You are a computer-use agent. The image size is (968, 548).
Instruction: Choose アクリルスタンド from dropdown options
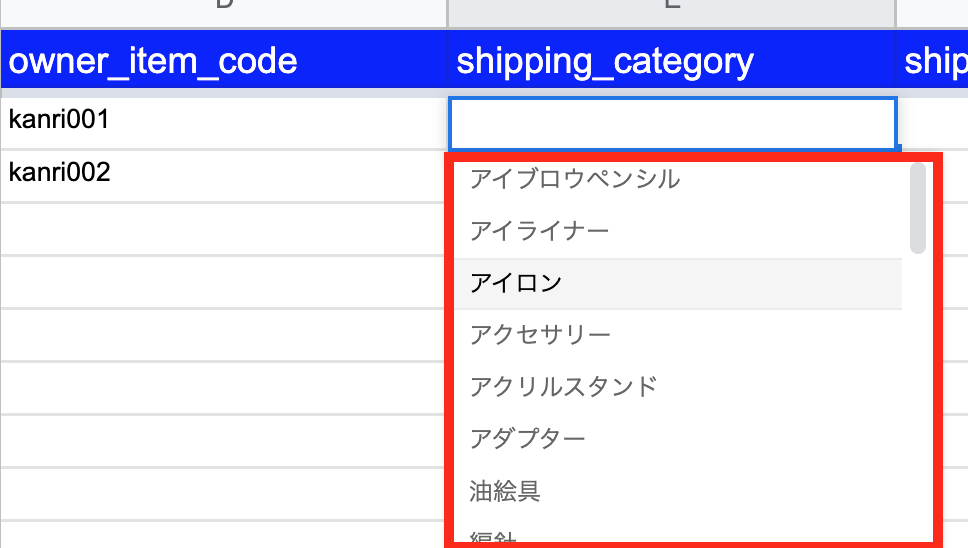[564, 387]
